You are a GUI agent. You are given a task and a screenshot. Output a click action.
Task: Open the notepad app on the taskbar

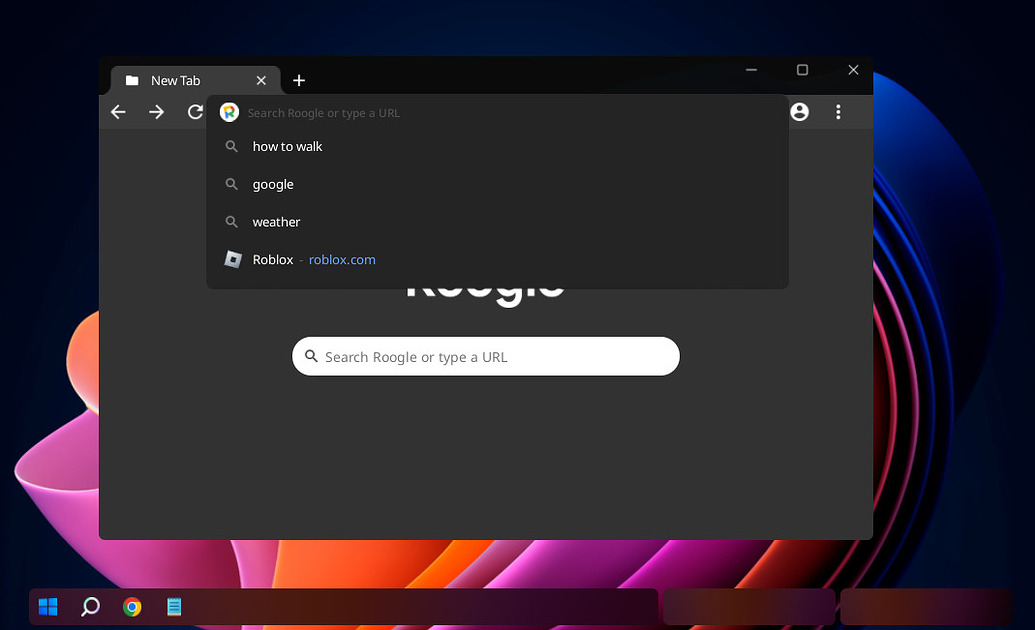tap(174, 606)
